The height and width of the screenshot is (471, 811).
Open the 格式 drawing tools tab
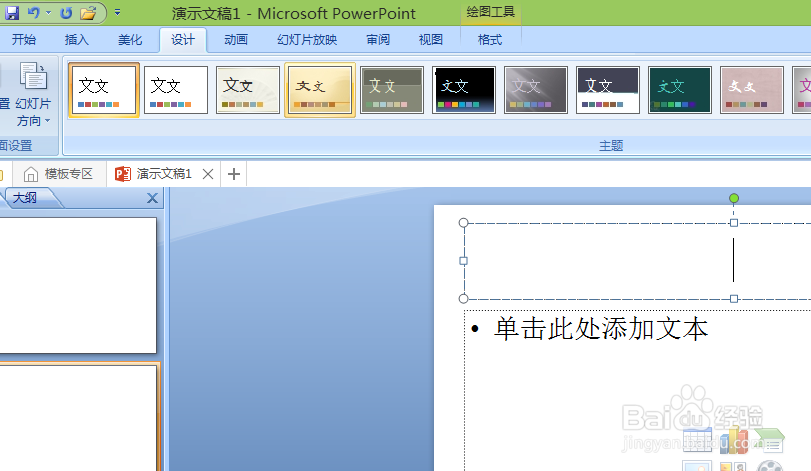490,40
